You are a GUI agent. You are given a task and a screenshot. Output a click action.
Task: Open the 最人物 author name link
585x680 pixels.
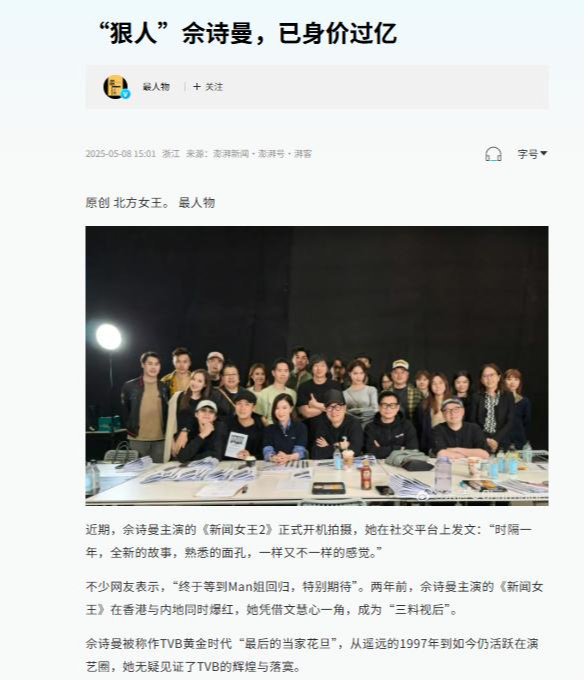point(156,87)
